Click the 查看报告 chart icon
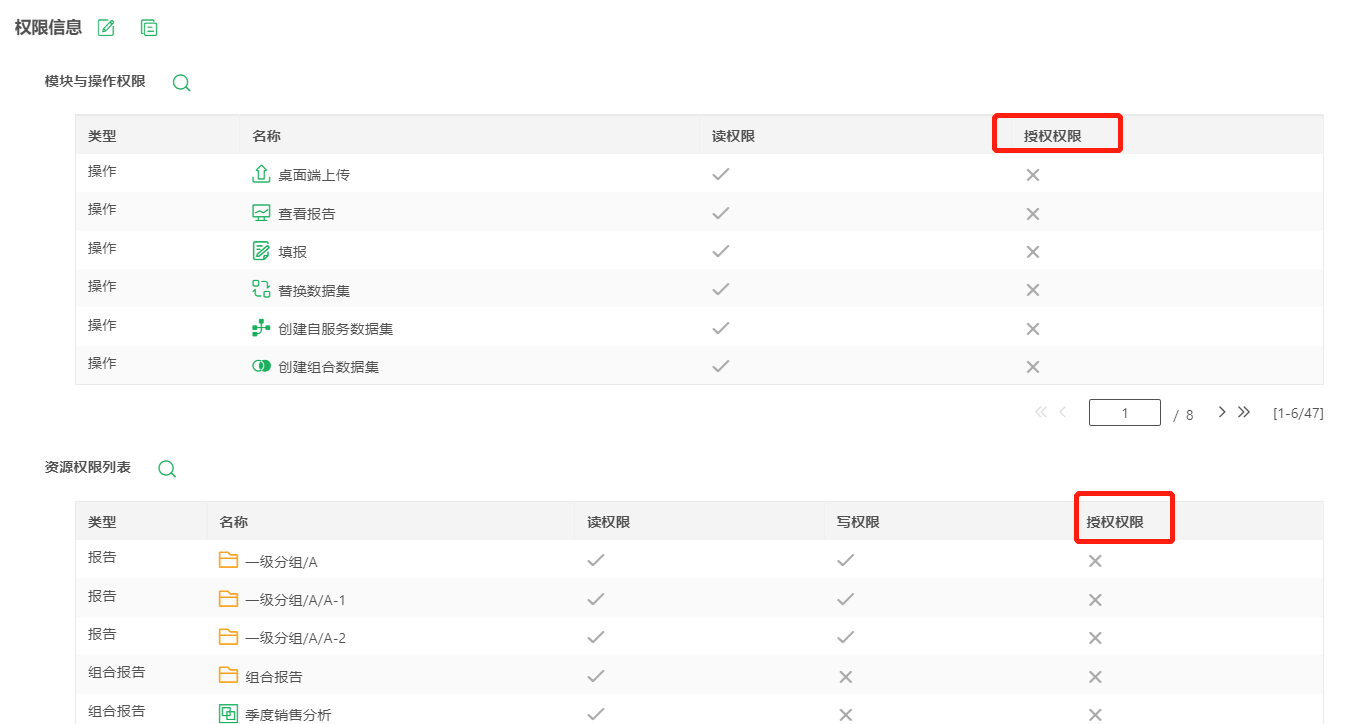This screenshot has height=724, width=1354. tap(261, 212)
